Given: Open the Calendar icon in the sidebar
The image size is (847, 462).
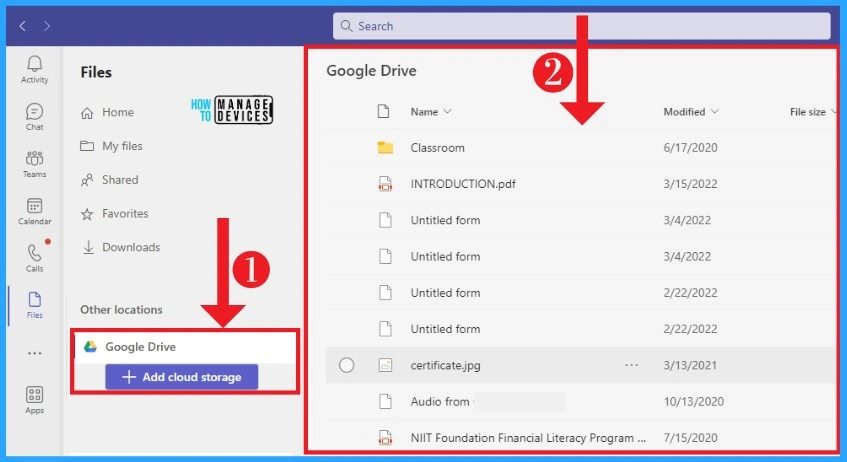Looking at the screenshot, I should click(35, 206).
